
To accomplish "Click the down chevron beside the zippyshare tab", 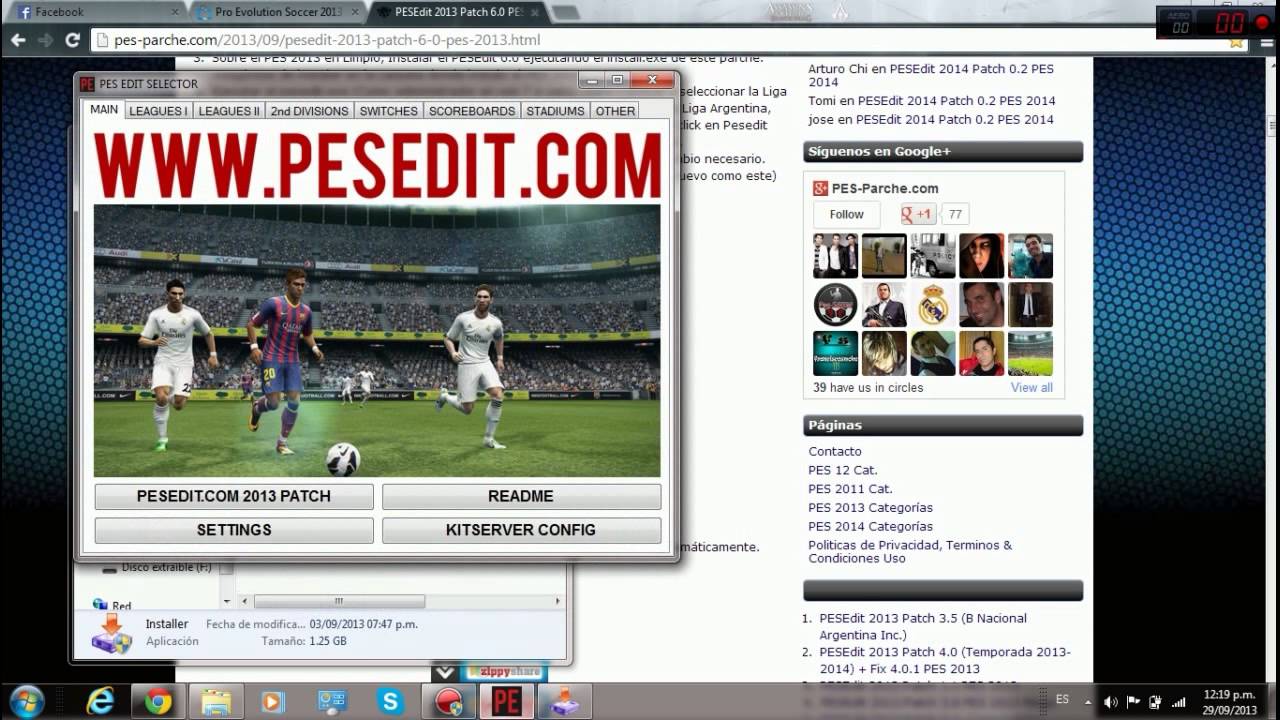I will pos(445,673).
